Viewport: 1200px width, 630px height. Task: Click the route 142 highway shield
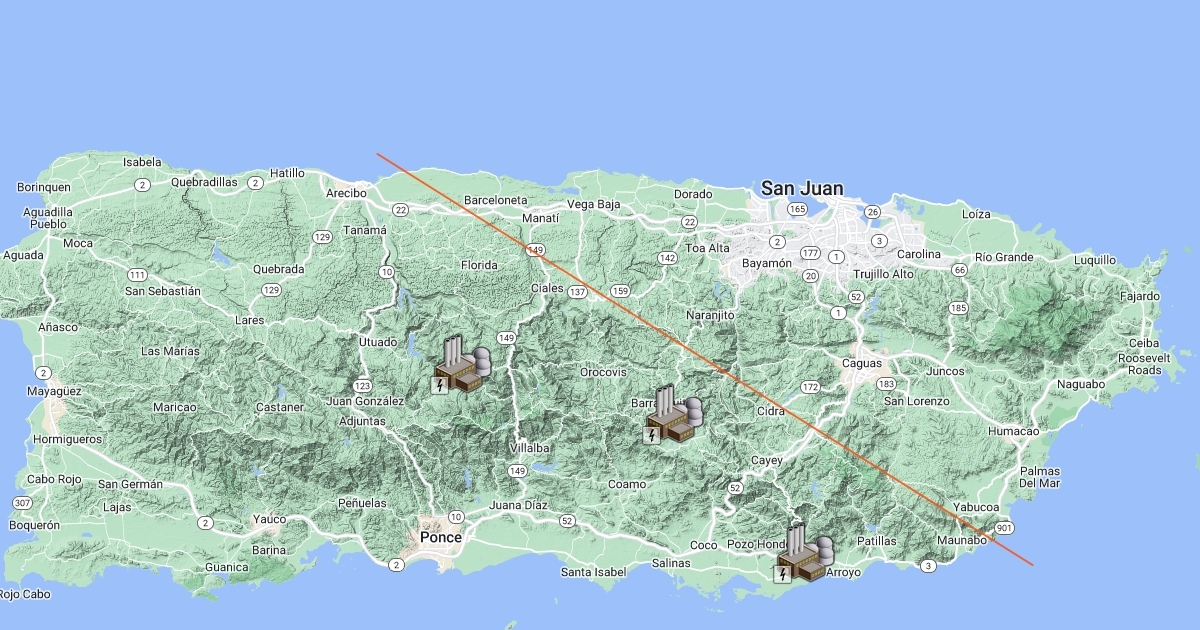pyautogui.click(x=667, y=258)
